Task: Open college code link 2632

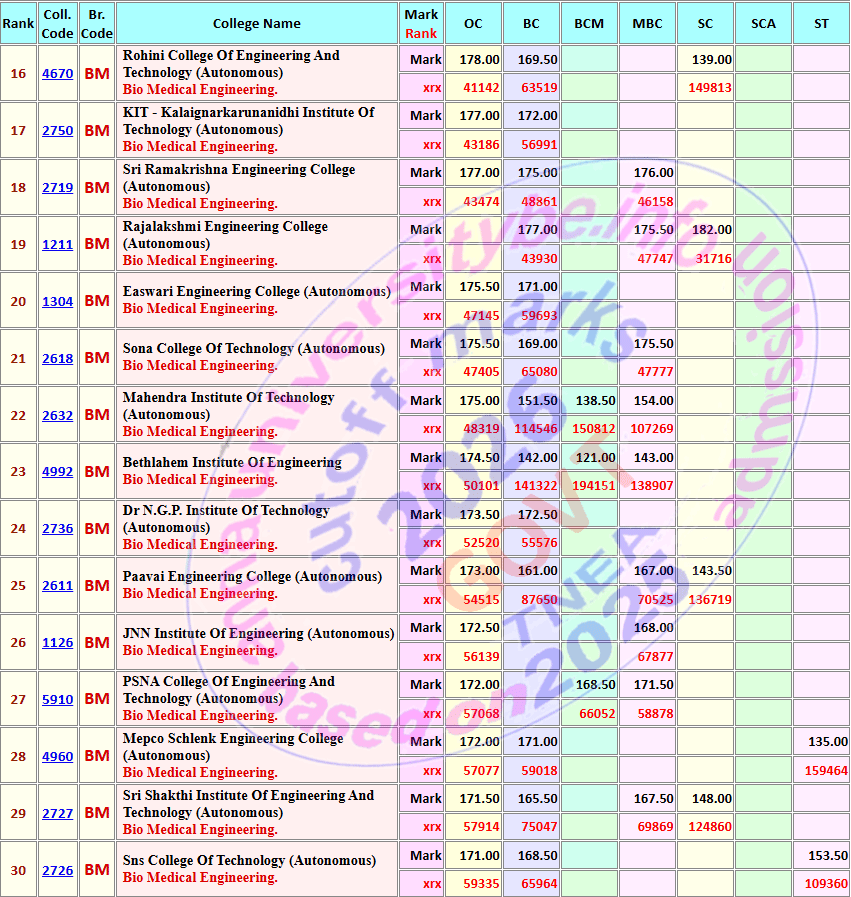Action: click(58, 415)
